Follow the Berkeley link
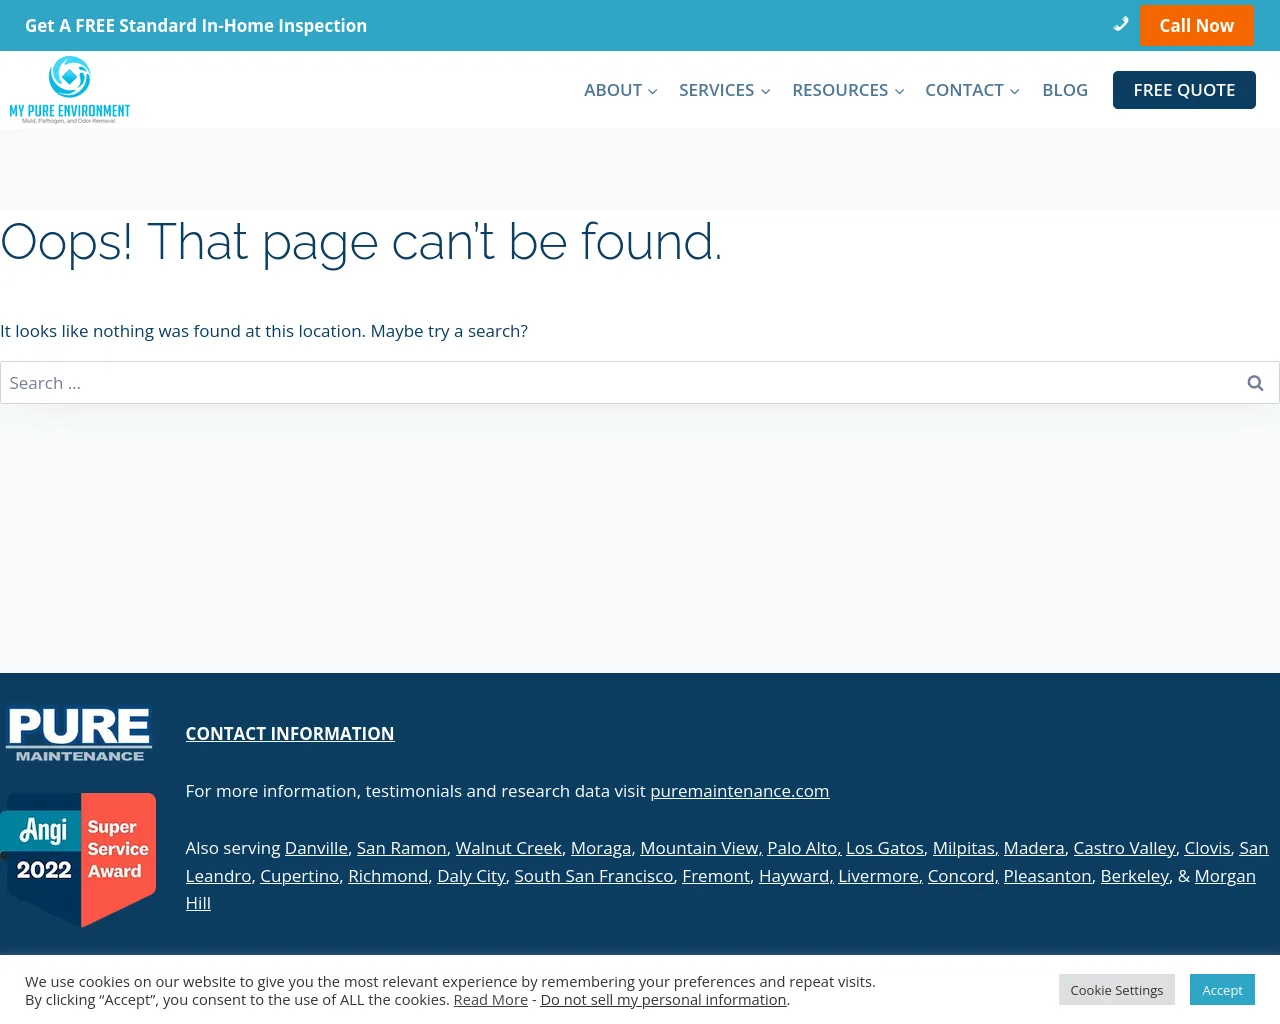 [1135, 876]
